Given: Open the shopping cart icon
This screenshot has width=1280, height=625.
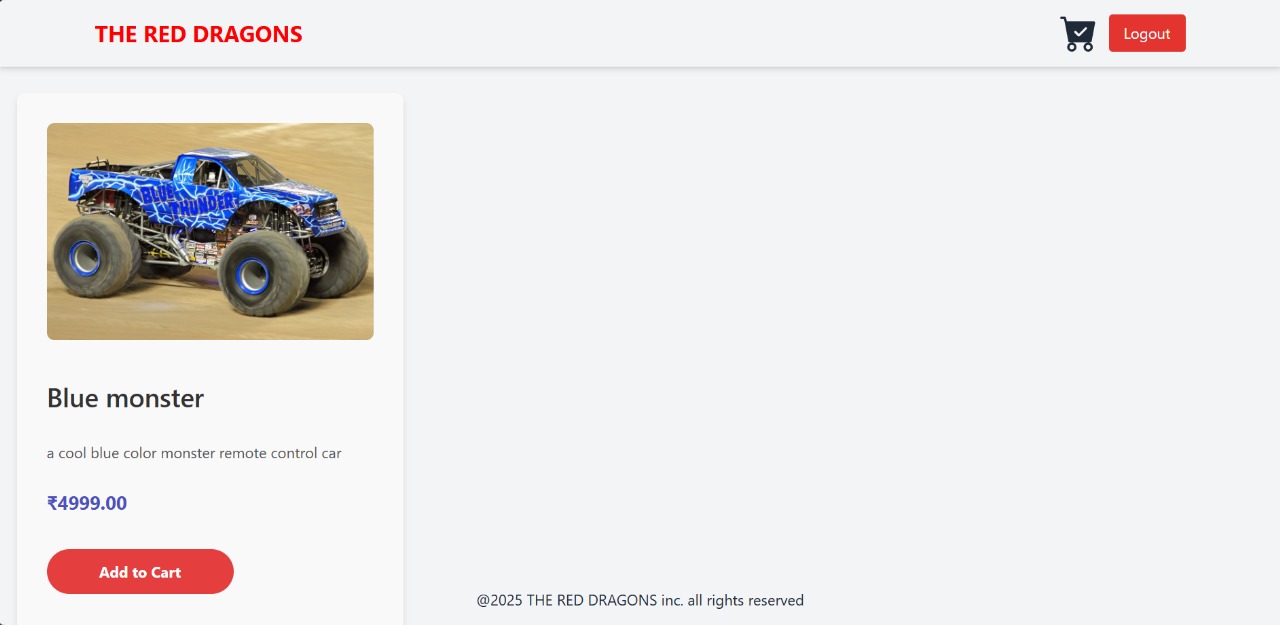Looking at the screenshot, I should pos(1078,34).
